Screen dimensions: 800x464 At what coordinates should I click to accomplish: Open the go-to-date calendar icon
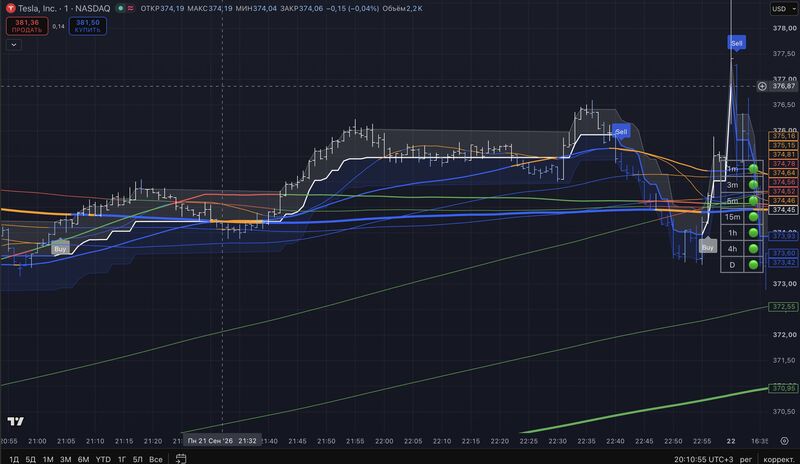[x=181, y=458]
